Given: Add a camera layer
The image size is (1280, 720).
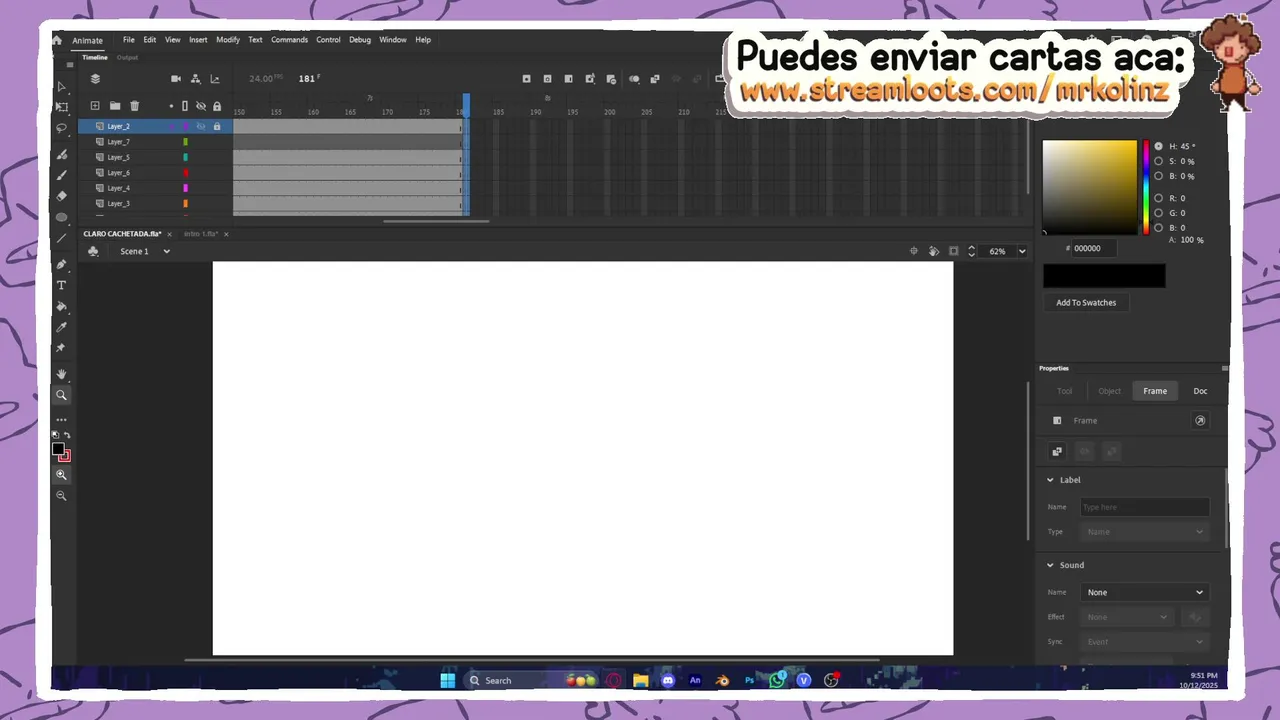Looking at the screenshot, I should coord(176,79).
